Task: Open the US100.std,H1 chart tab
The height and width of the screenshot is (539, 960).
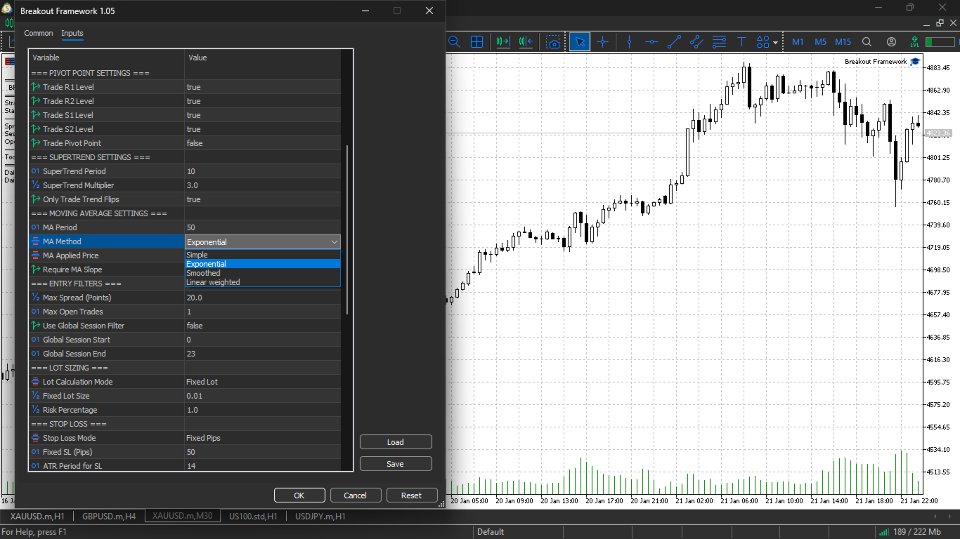Action: pos(253,516)
